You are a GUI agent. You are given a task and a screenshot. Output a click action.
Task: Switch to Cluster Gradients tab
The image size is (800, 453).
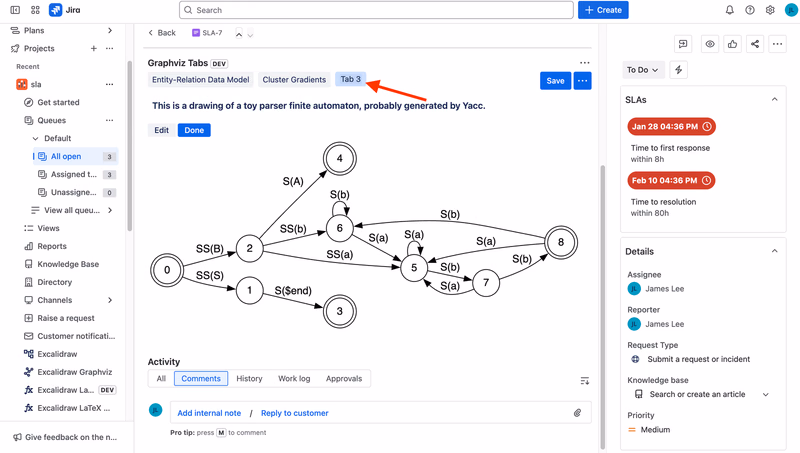(x=294, y=80)
